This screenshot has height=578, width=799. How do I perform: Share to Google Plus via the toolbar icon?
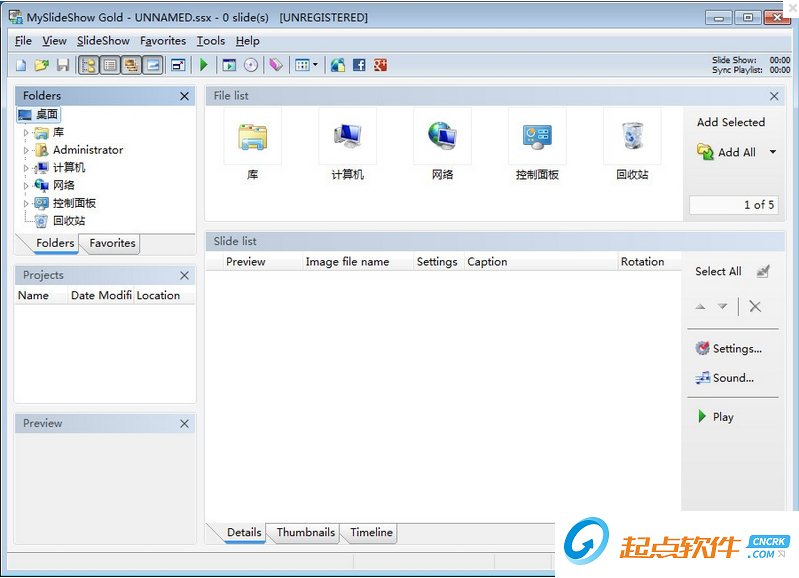pyautogui.click(x=381, y=65)
